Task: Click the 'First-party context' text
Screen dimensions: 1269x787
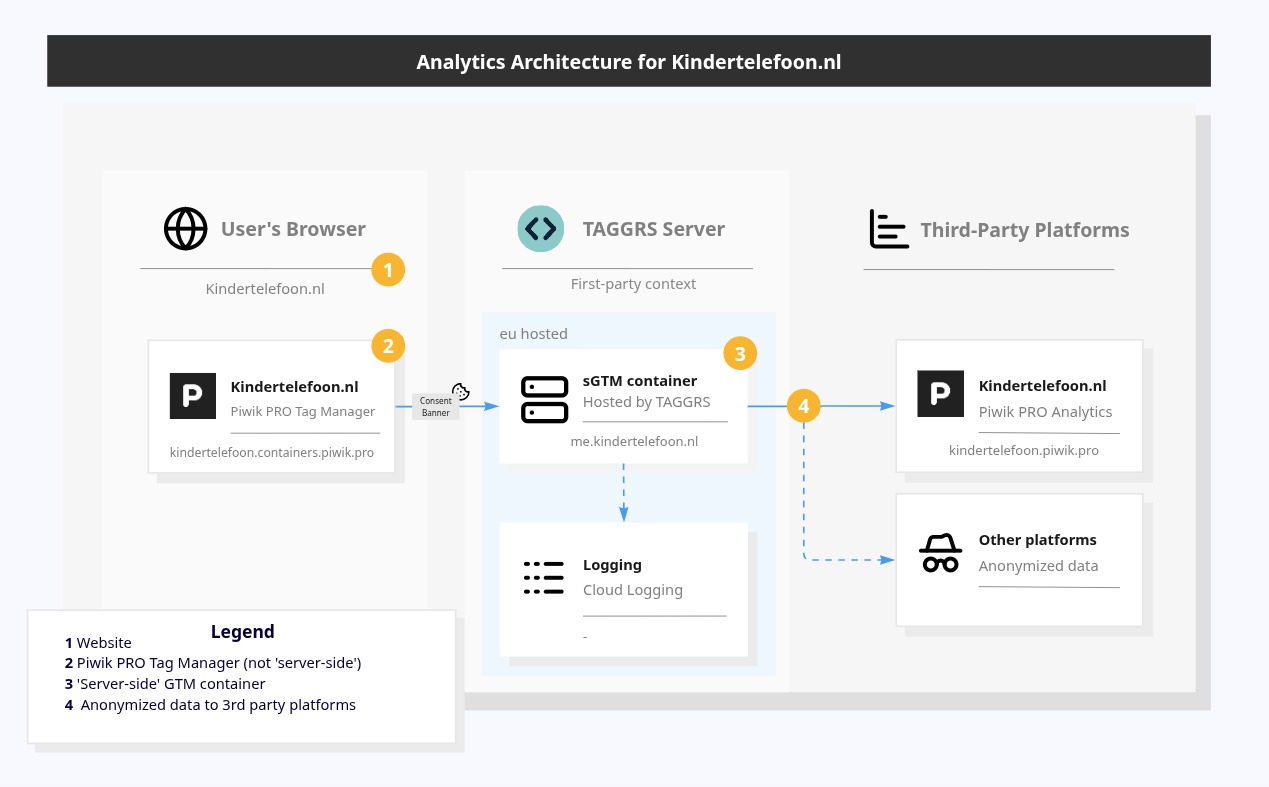Action: pyautogui.click(x=633, y=284)
